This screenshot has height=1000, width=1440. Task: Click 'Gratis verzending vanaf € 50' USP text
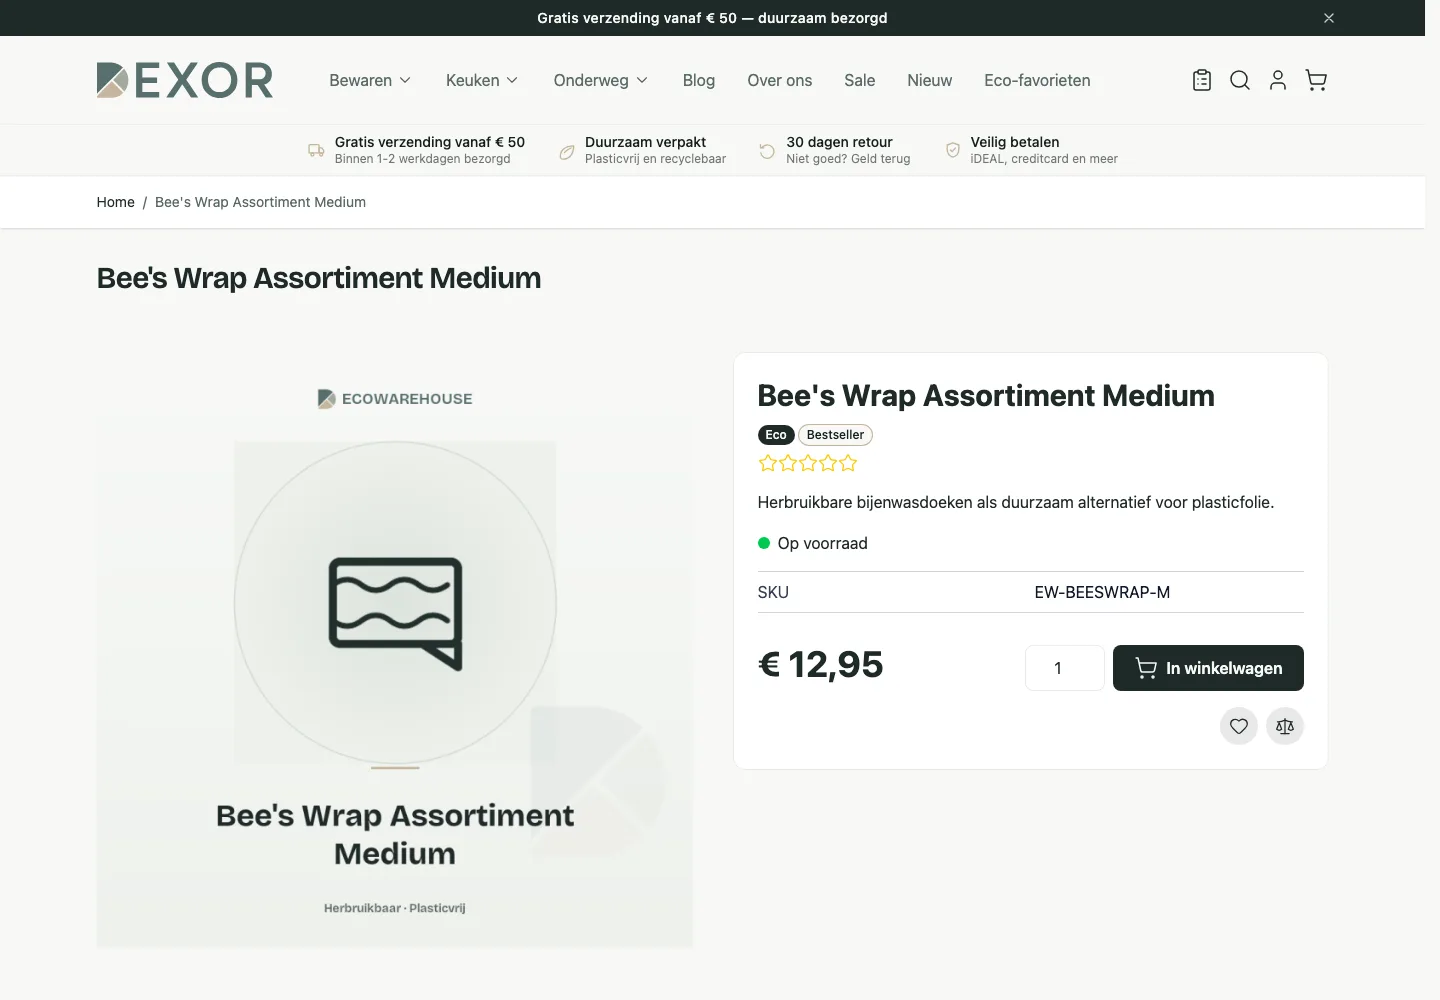pos(430,142)
